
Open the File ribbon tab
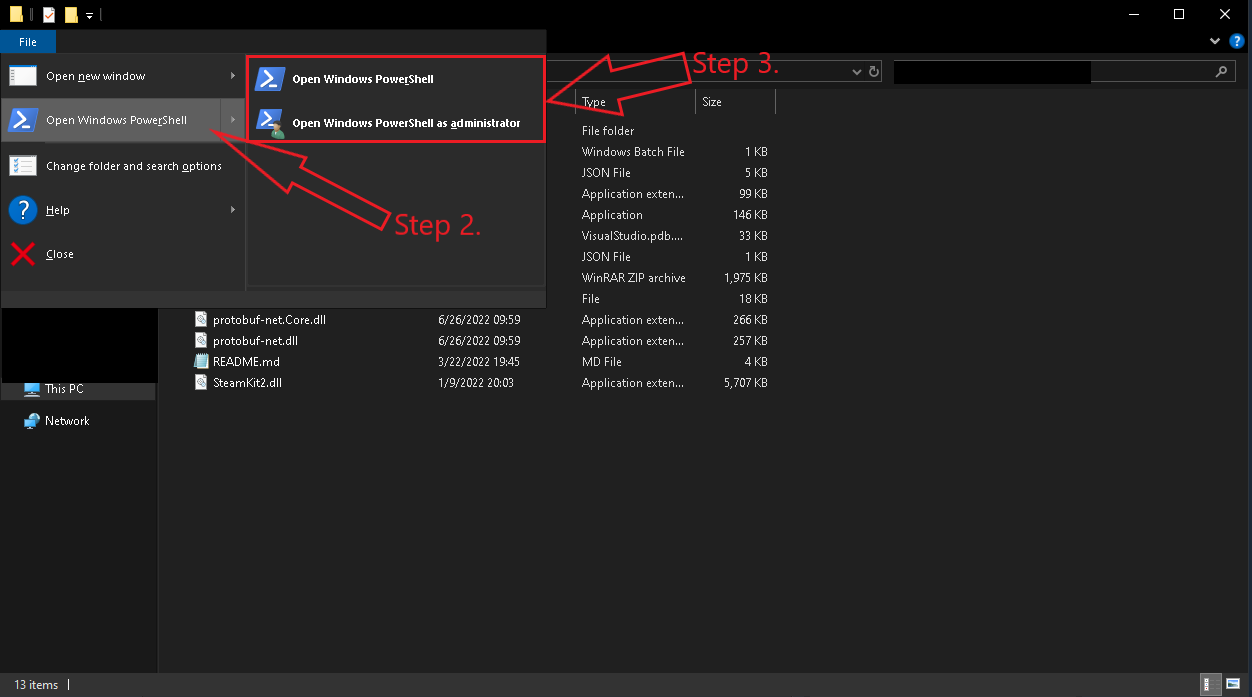click(28, 42)
